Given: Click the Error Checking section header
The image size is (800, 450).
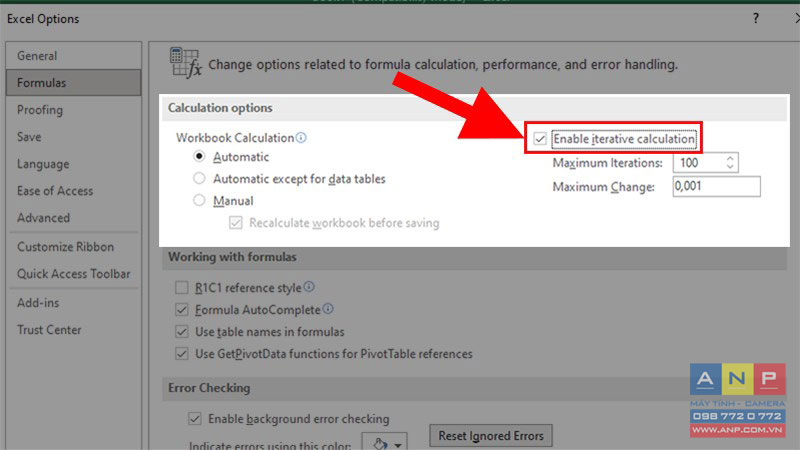Looking at the screenshot, I should (x=209, y=388).
